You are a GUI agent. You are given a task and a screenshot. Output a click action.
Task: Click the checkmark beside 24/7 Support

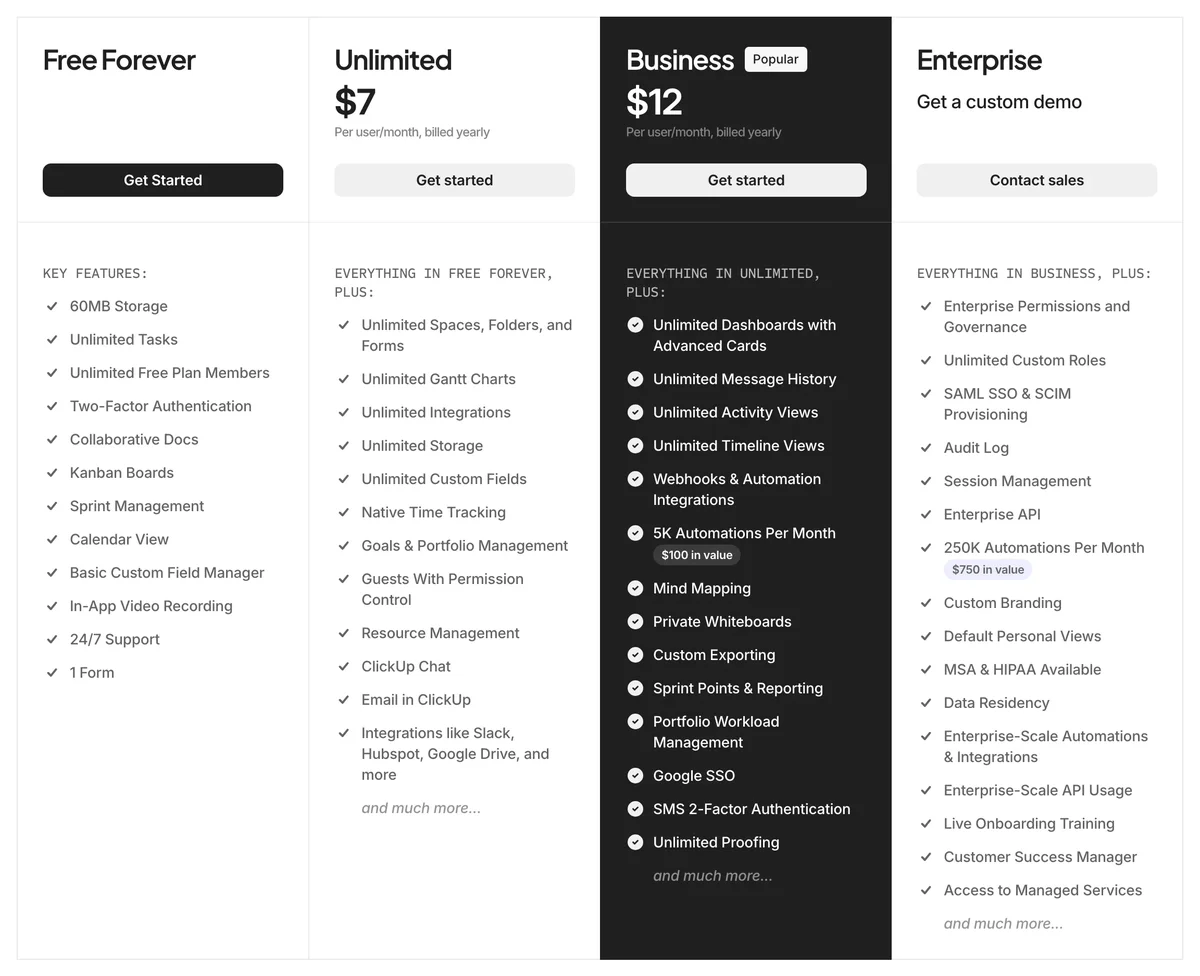click(x=52, y=639)
